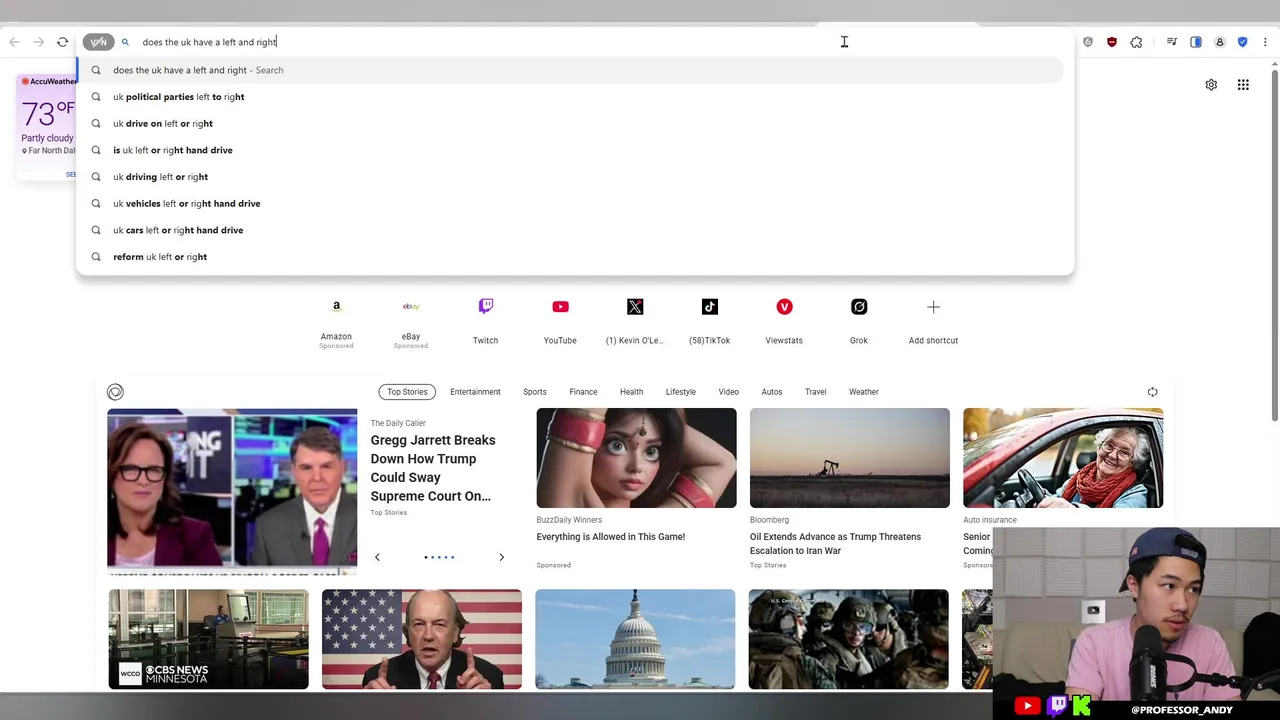Open the TikTok shortcut
The height and width of the screenshot is (720, 1280).
click(x=709, y=320)
